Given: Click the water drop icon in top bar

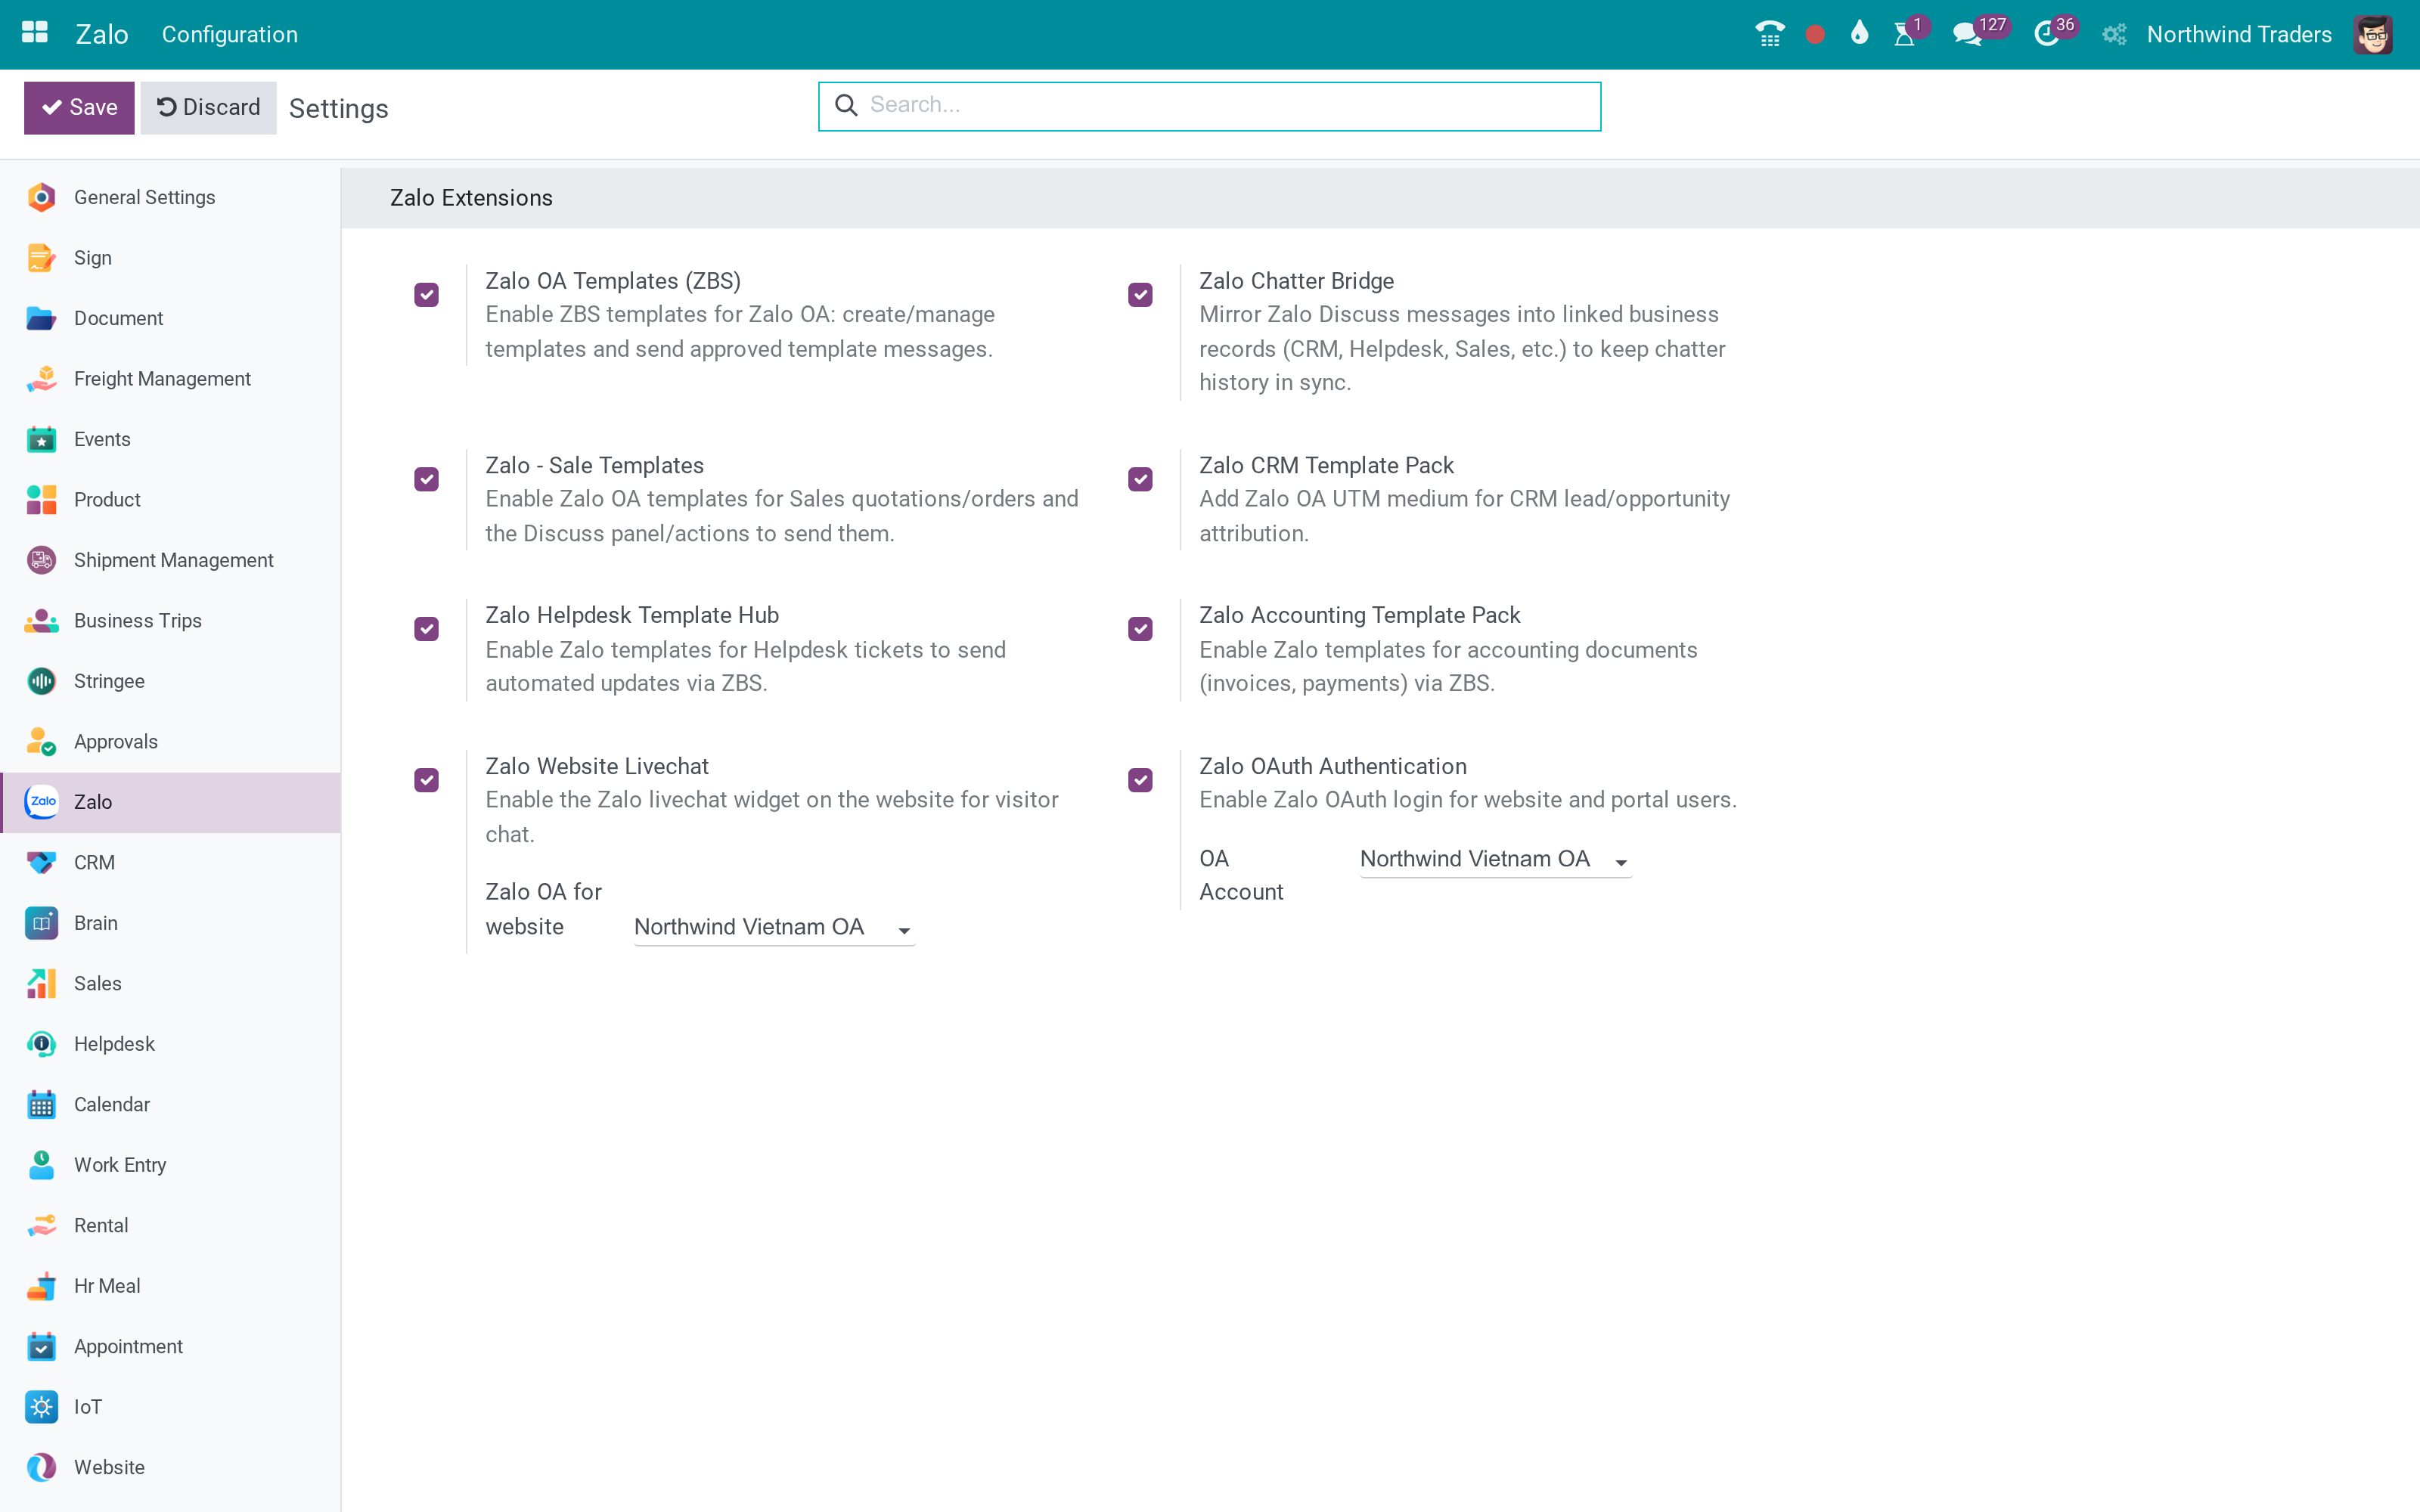Looking at the screenshot, I should [x=1859, y=33].
